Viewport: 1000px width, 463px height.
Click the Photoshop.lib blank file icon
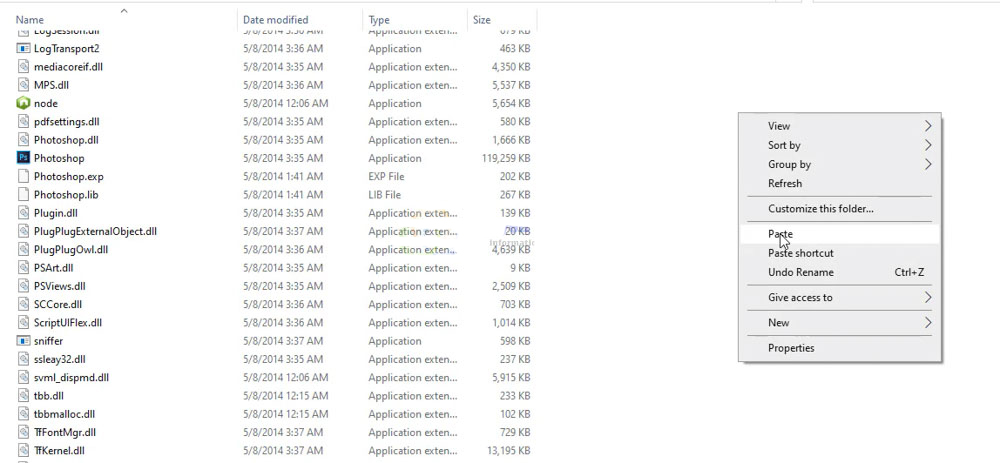tap(23, 195)
